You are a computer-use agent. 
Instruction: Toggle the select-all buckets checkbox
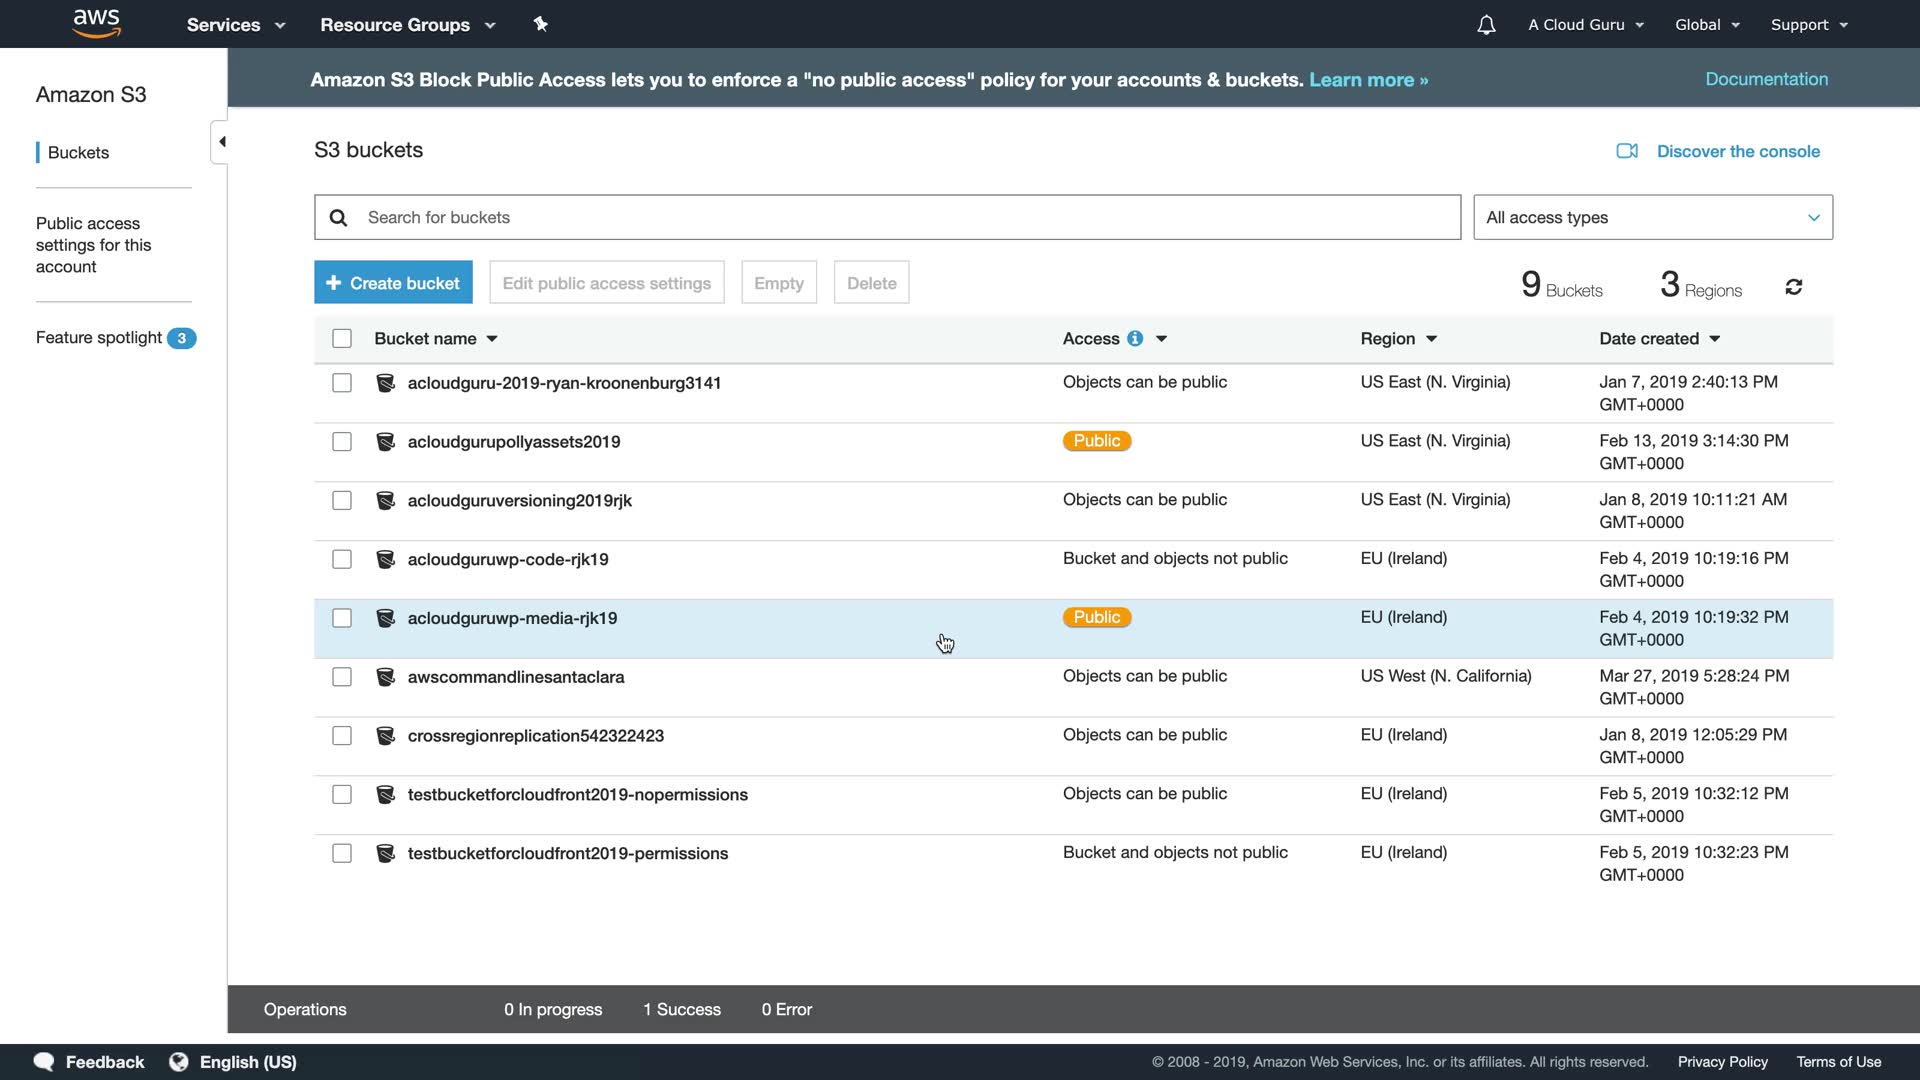pos(342,339)
